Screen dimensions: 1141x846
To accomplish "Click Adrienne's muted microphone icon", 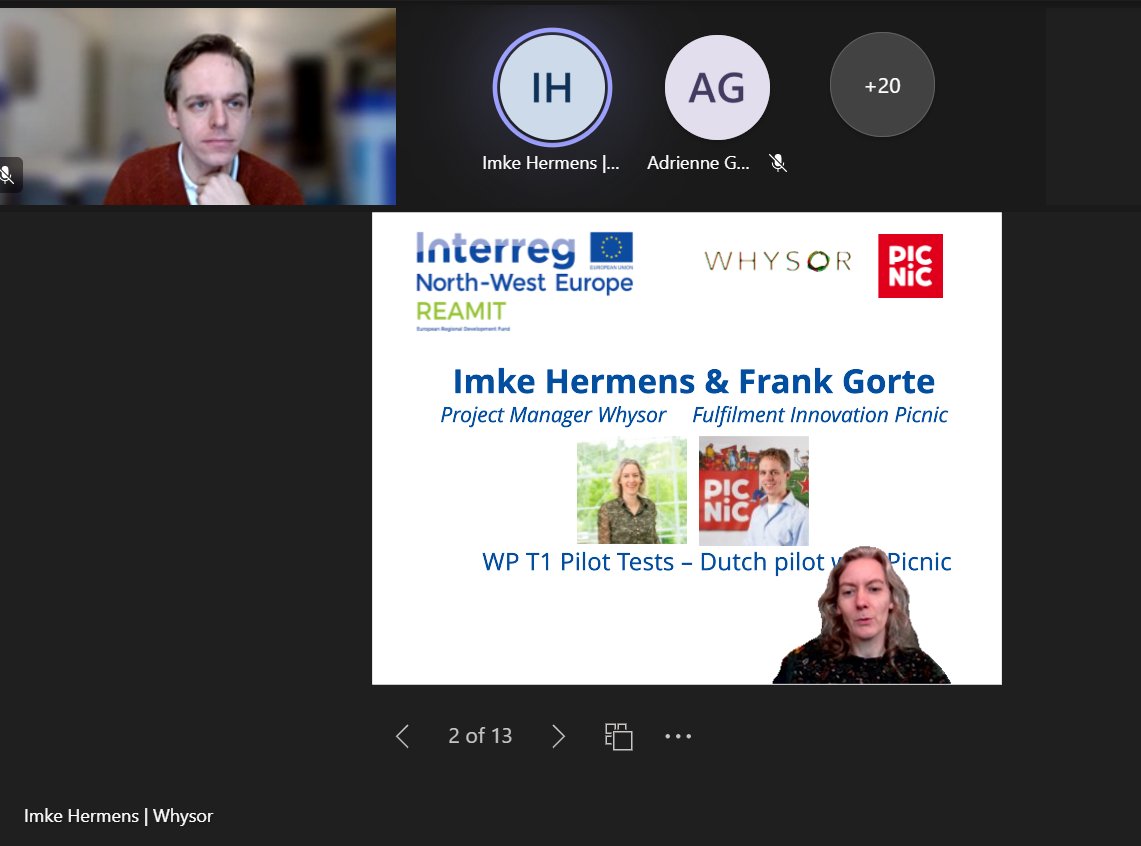I will (x=778, y=163).
